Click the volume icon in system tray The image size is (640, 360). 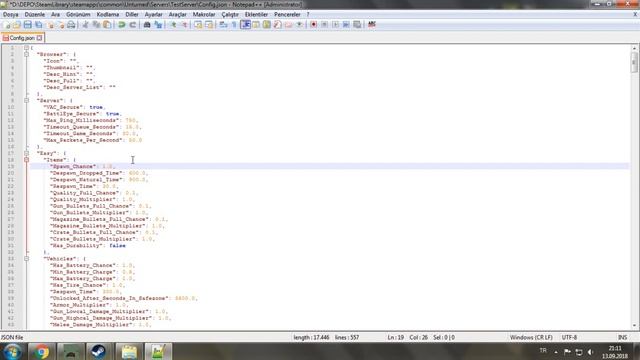(590, 352)
